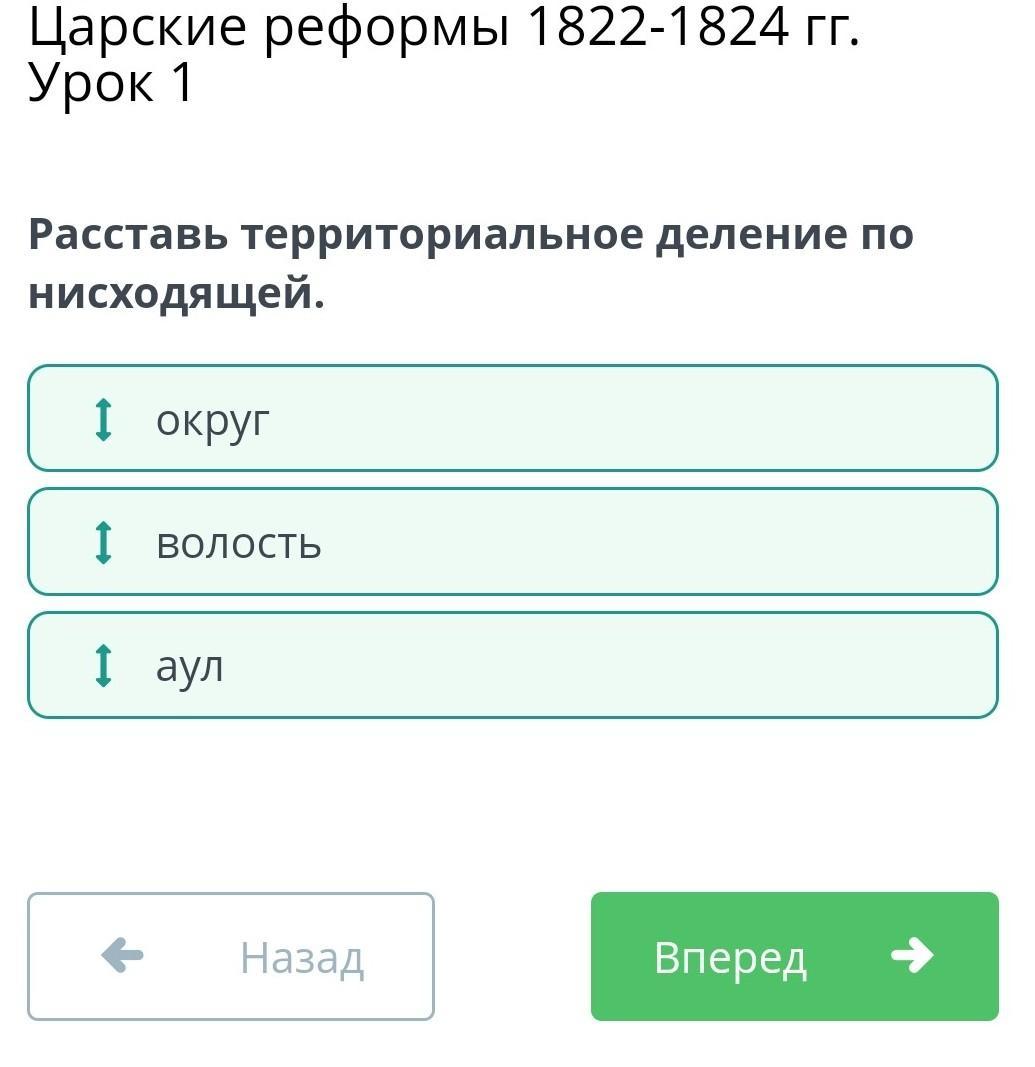Click the reorder arrow icon beside аул
Image resolution: width=1035 pixels, height=1067 pixels.
click(x=103, y=666)
